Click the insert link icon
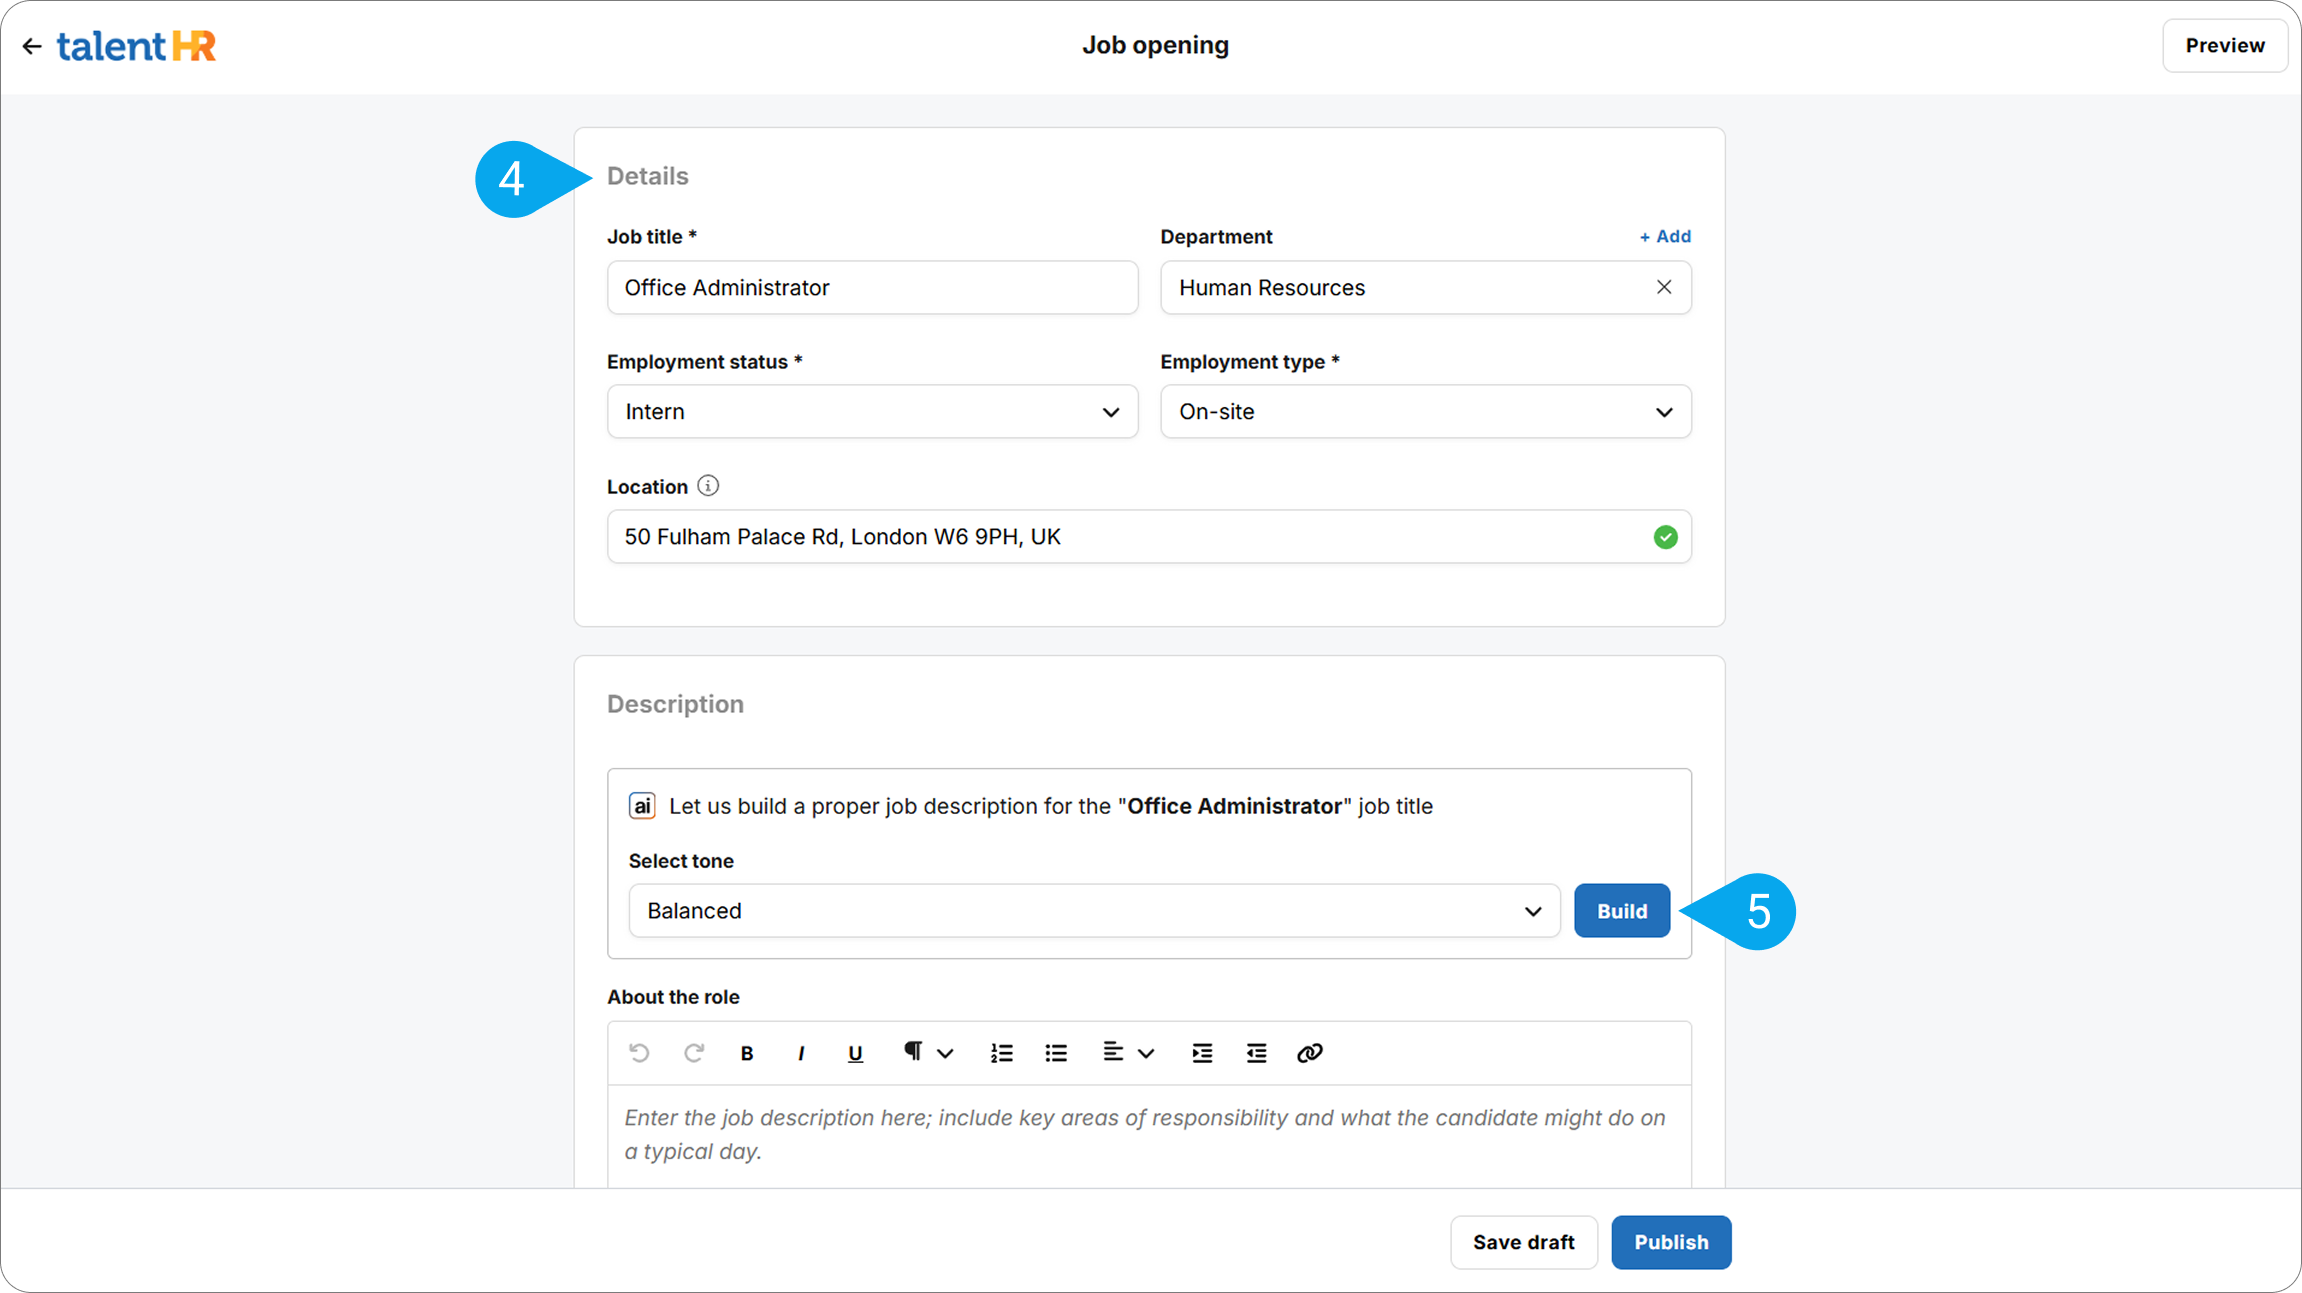This screenshot has height=1293, width=2302. (1309, 1053)
